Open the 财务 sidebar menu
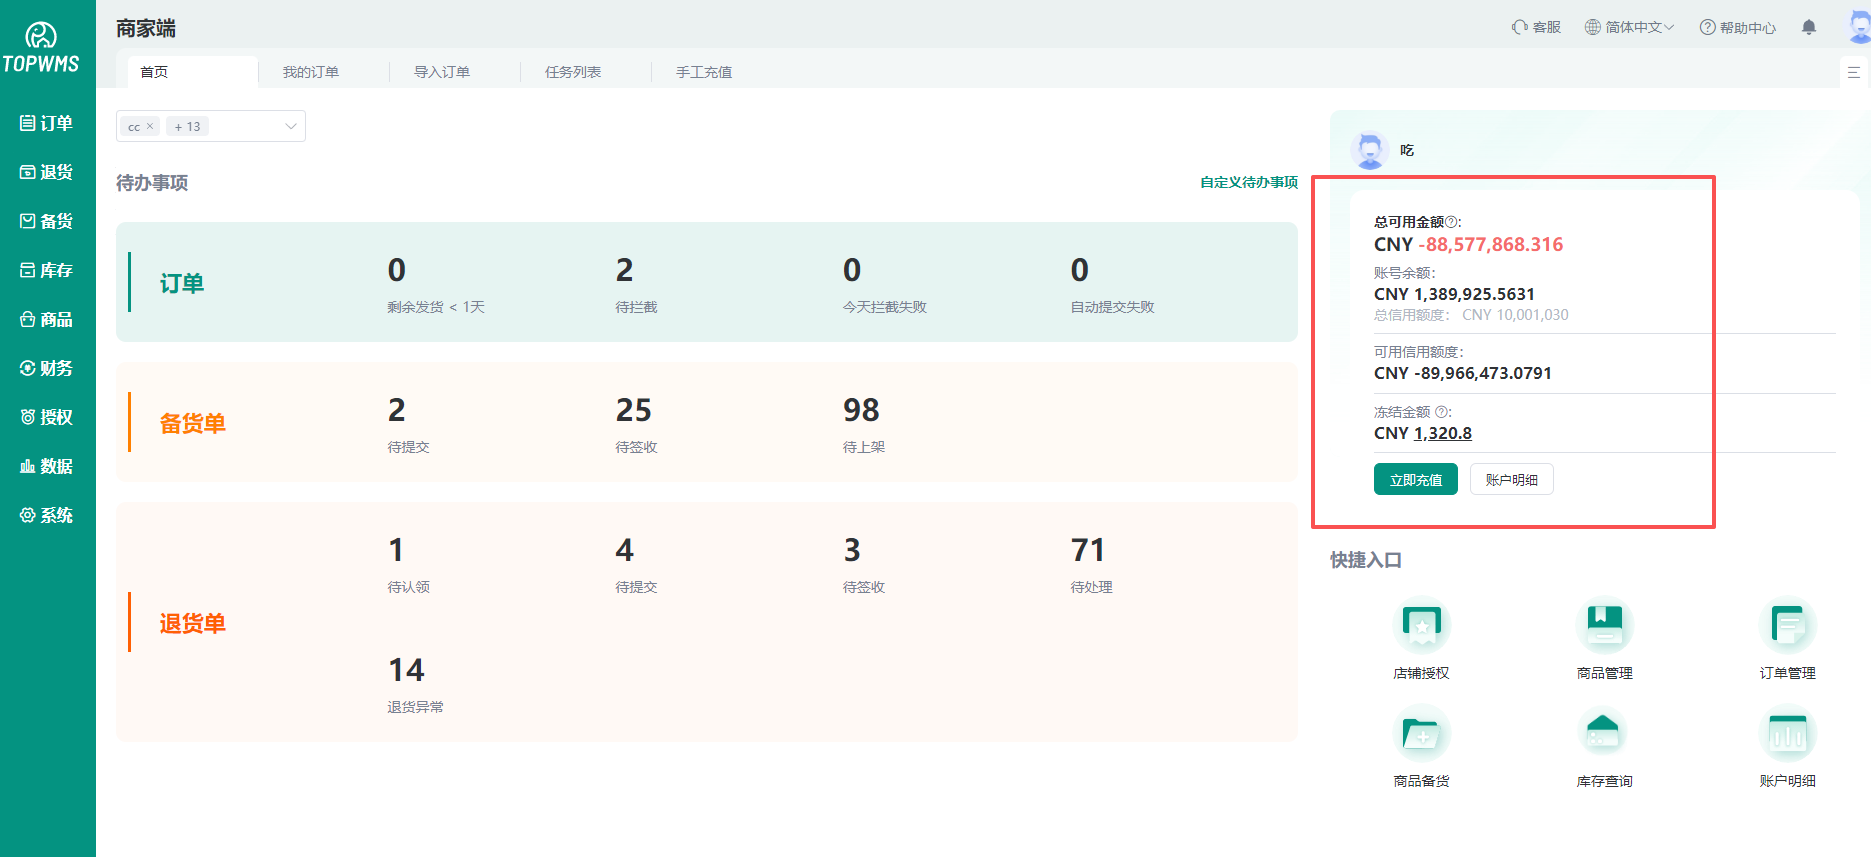The width and height of the screenshot is (1871, 857). pyautogui.click(x=47, y=368)
